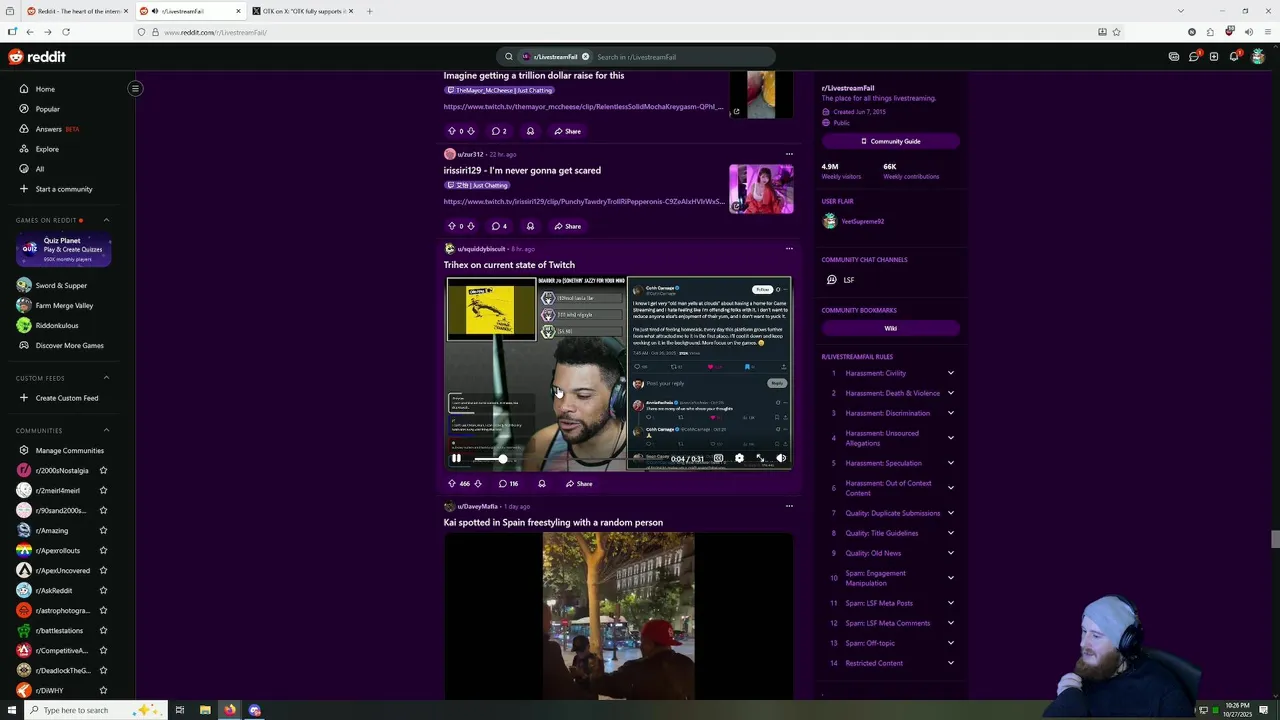Screen dimensions: 1280x720
Task: Favorite r/2meirl4meirl with its star
Action: [103, 490]
